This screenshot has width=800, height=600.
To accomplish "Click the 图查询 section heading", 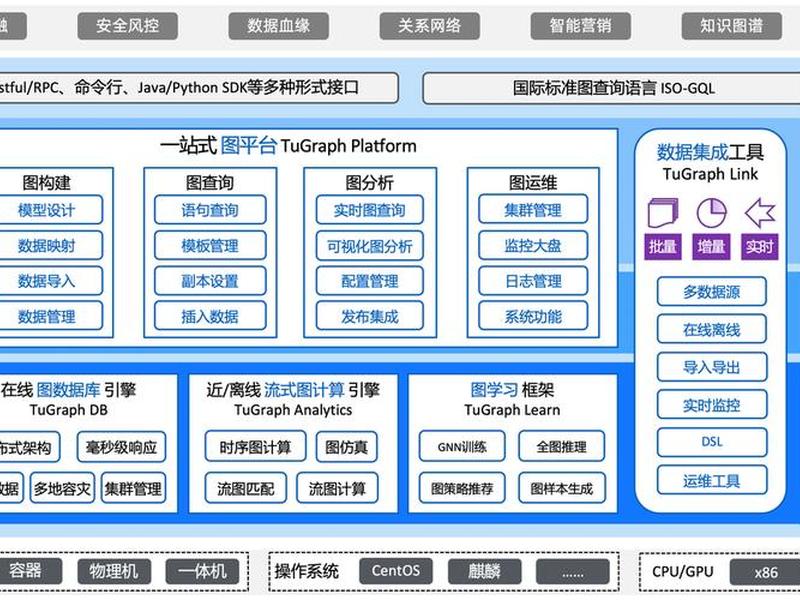I will (210, 182).
